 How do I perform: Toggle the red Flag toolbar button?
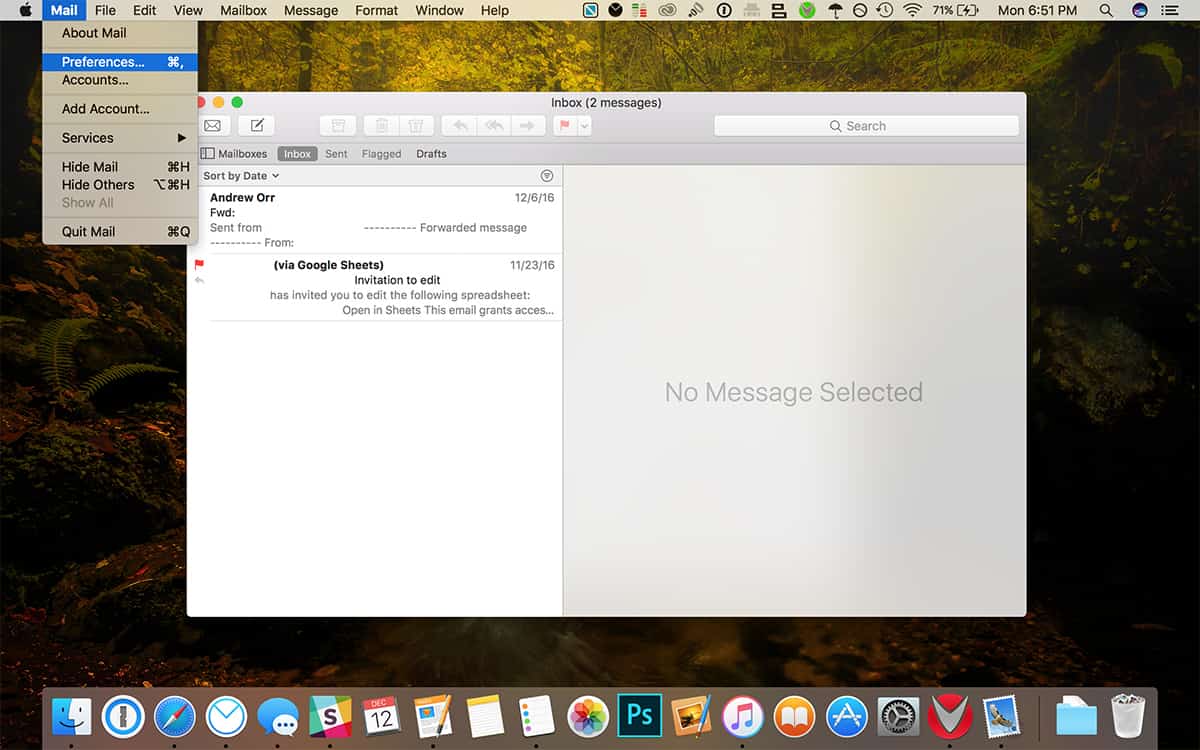coord(565,126)
